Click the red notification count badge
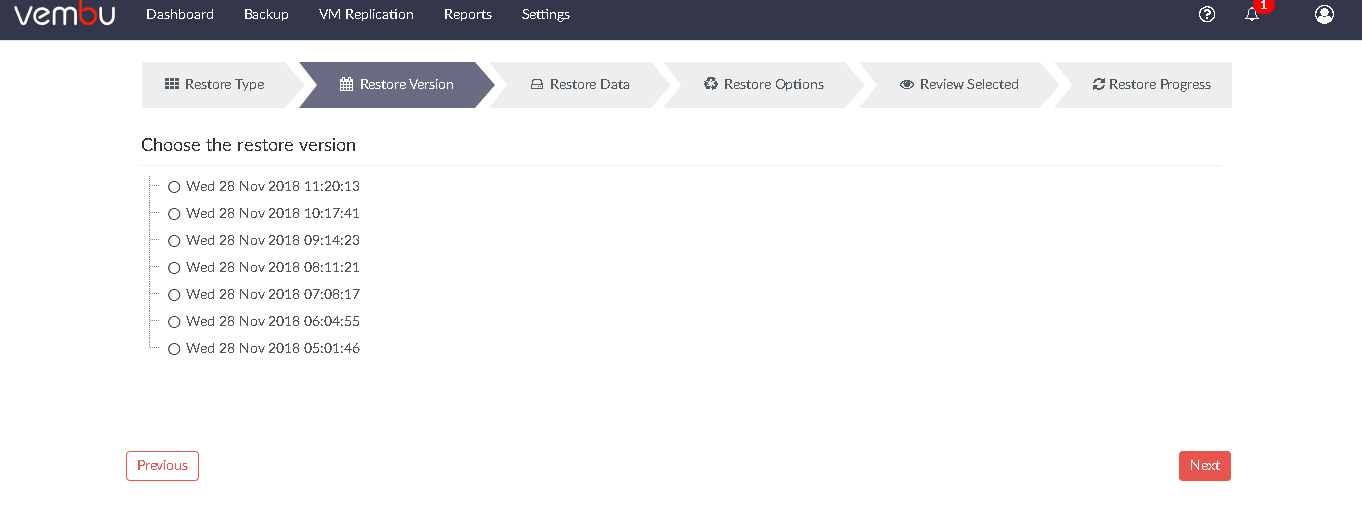Screen dimensions: 1362x507 pyautogui.click(x=1263, y=5)
